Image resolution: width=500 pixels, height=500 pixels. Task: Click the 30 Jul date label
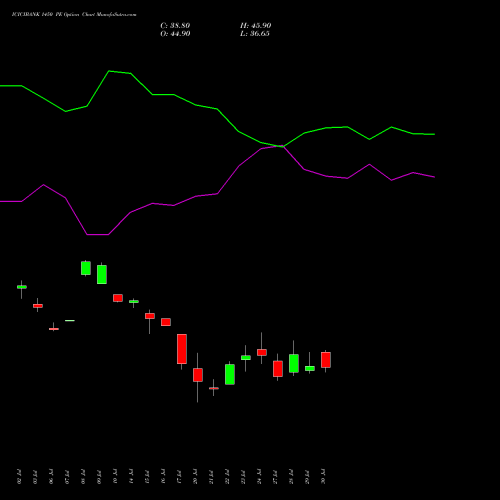click(x=323, y=477)
